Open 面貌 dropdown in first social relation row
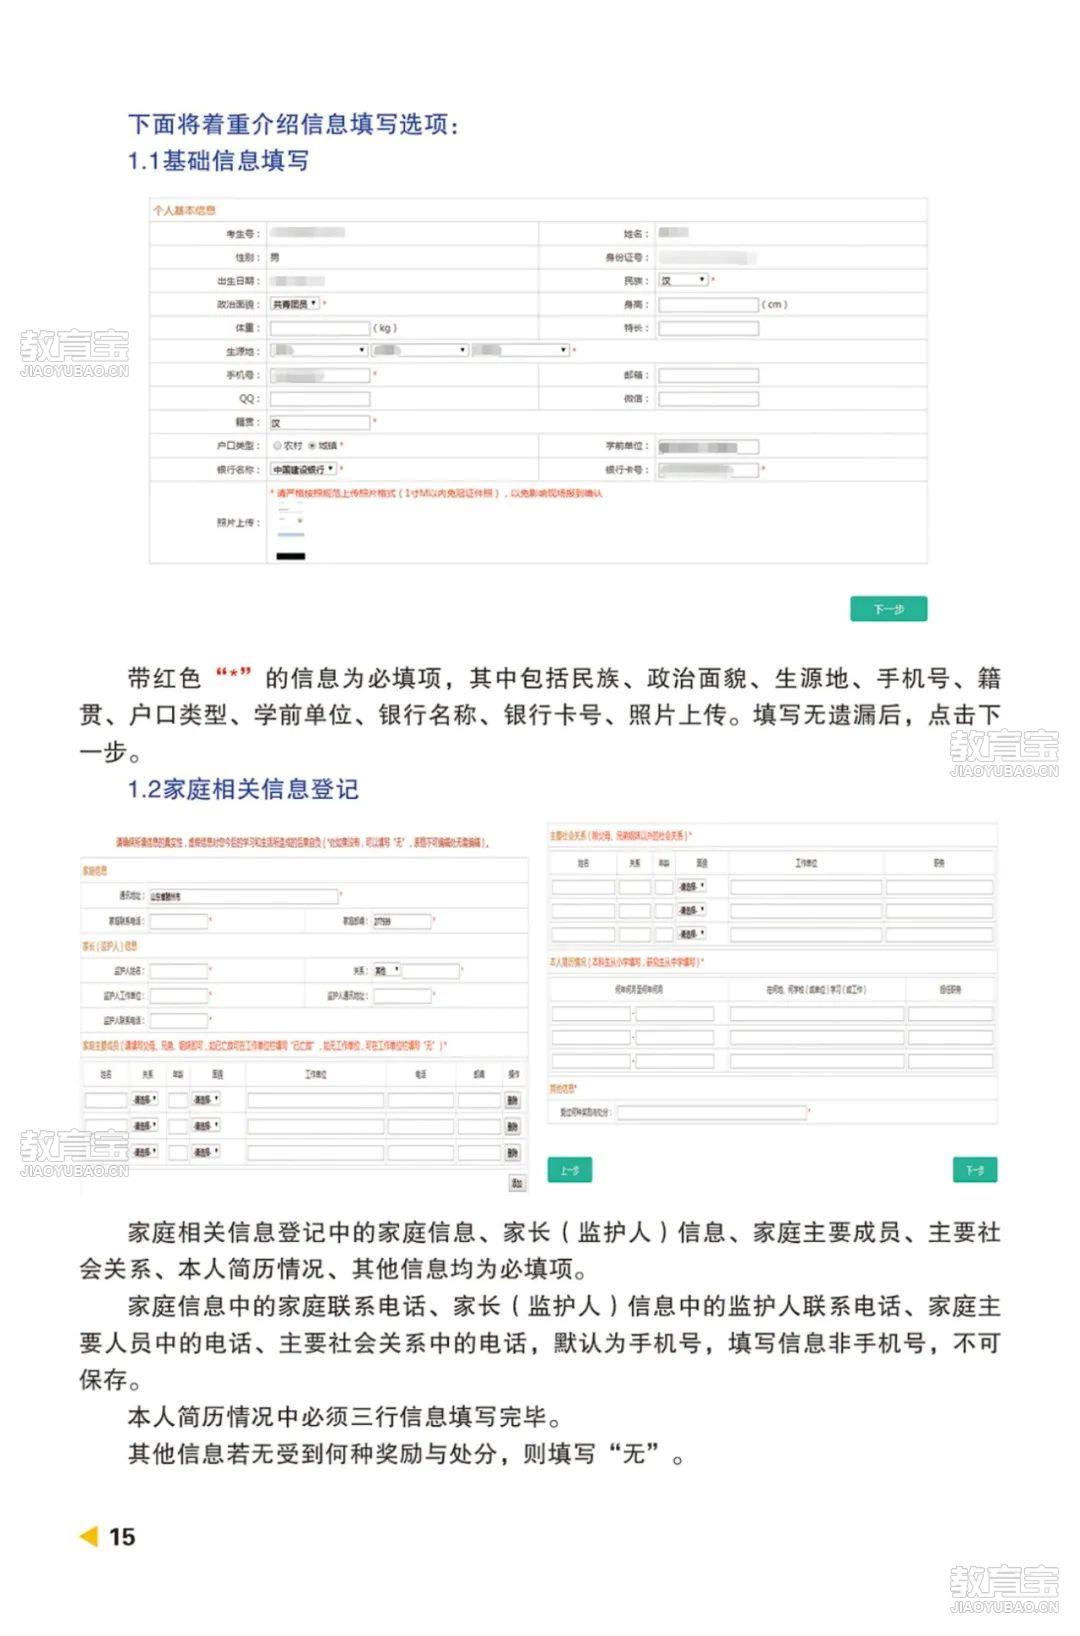Image resolution: width=1080 pixels, height=1636 pixels. (x=692, y=887)
